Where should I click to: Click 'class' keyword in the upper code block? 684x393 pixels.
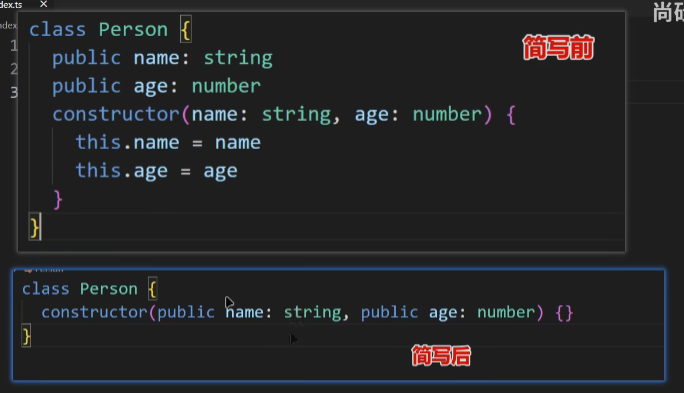pos(57,30)
